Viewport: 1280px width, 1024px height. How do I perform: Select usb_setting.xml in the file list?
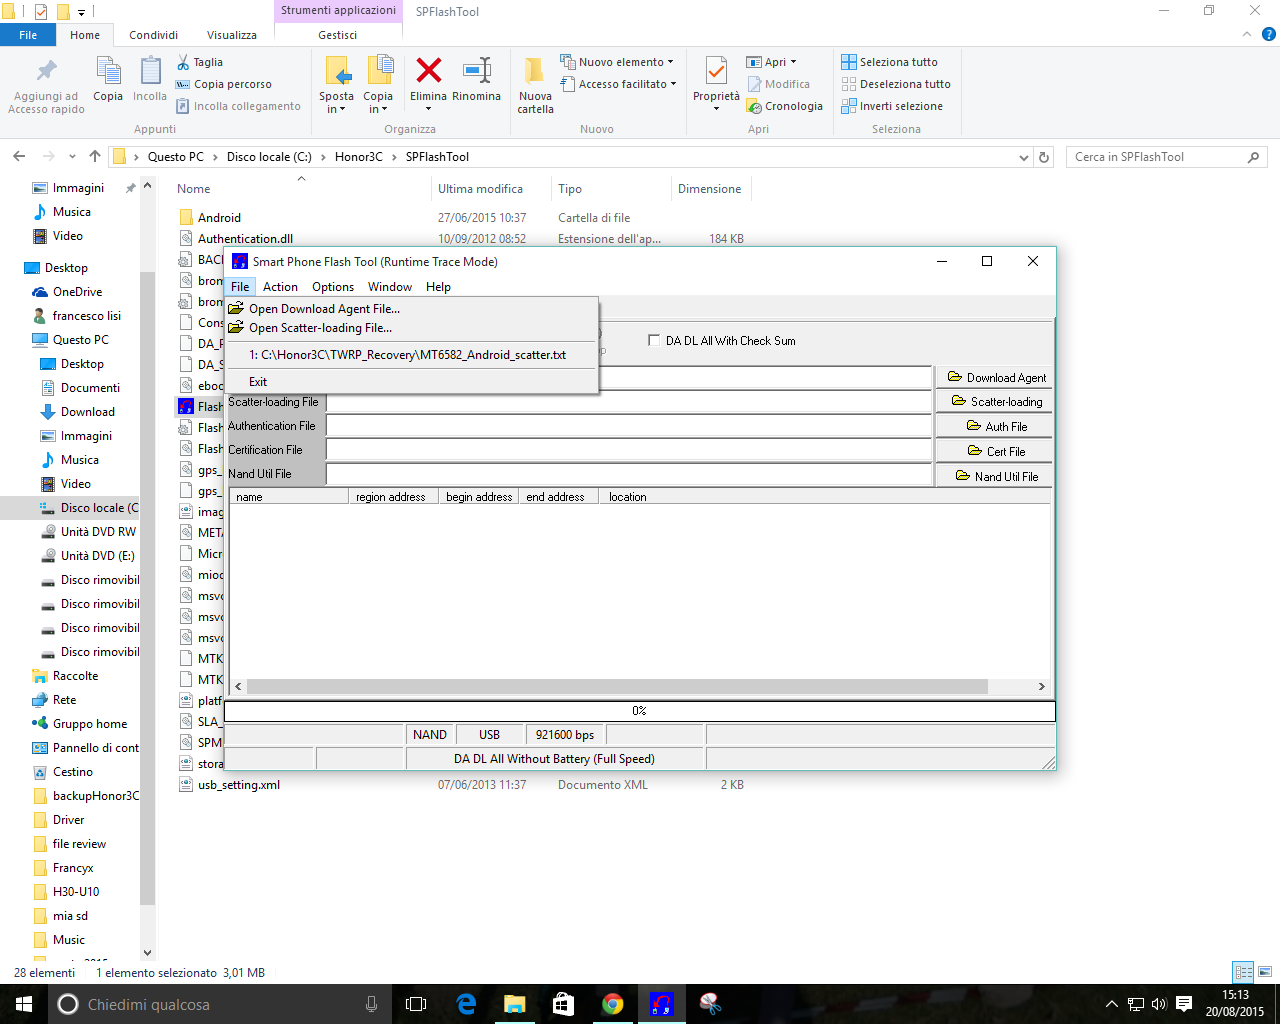click(x=238, y=785)
